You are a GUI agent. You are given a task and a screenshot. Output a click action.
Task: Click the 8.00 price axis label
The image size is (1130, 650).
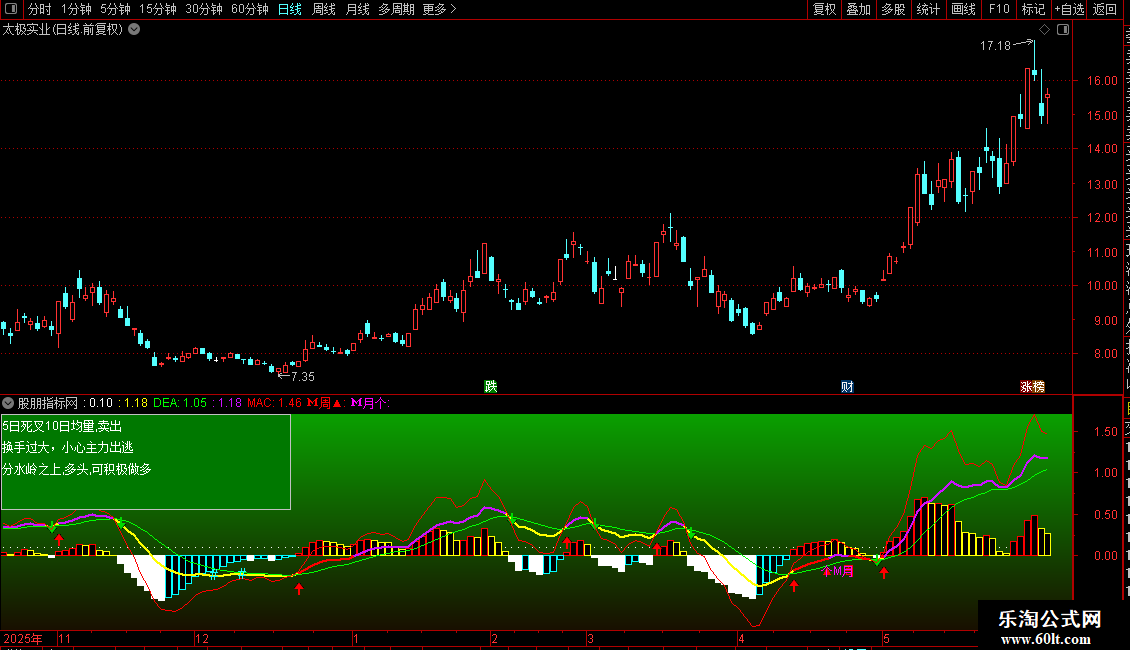point(1106,354)
